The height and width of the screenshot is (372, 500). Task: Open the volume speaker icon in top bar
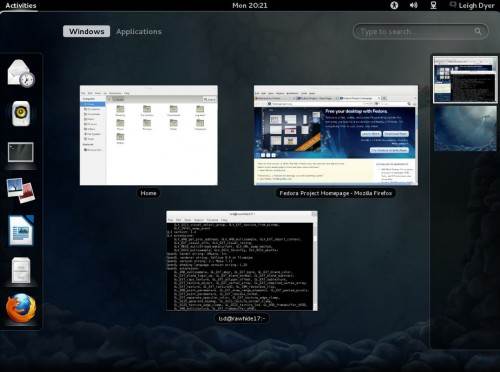413,5
